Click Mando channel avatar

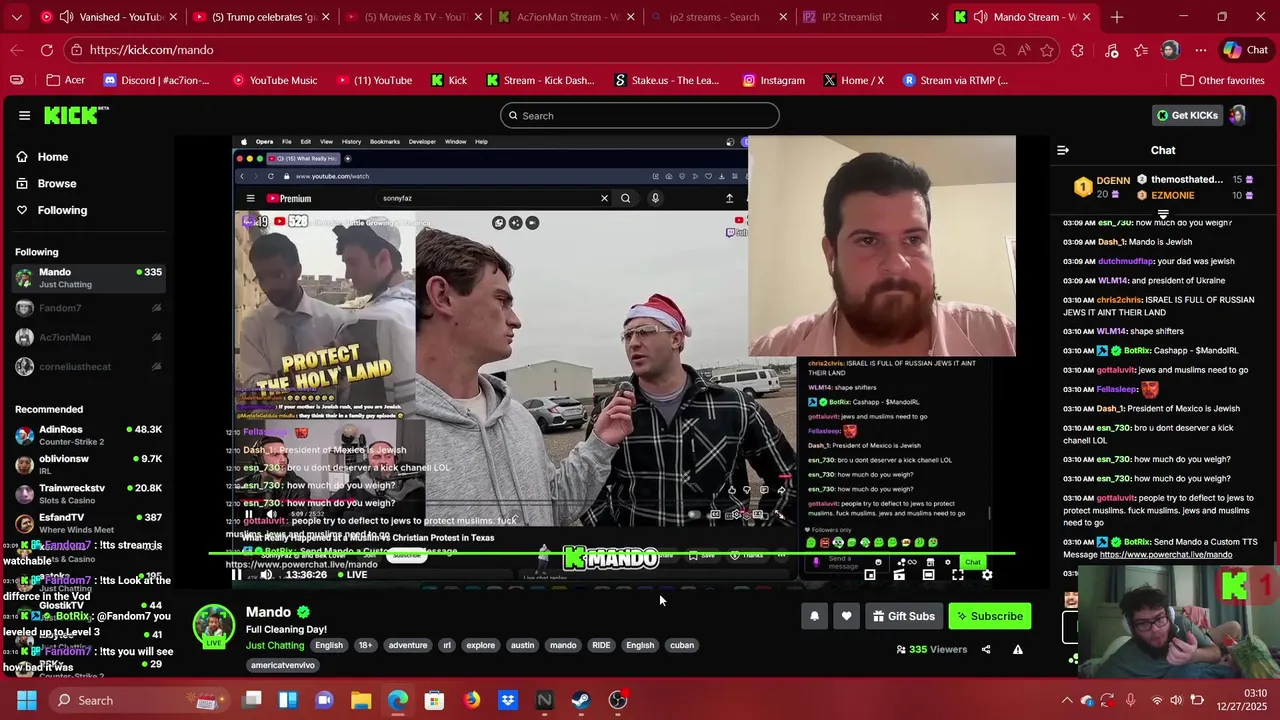(x=213, y=624)
